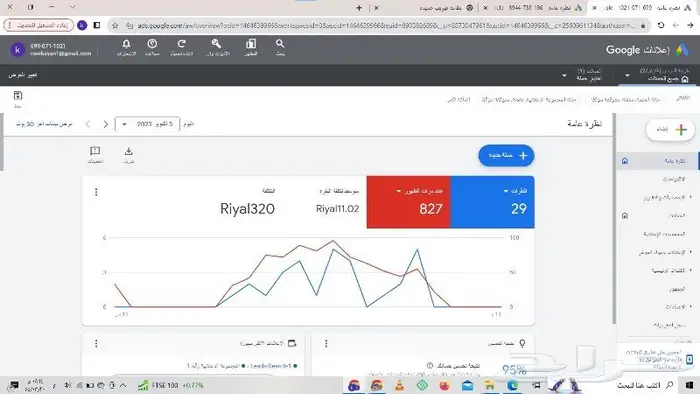Expand the clicks metric dropdown on the blue tile

(x=506, y=191)
